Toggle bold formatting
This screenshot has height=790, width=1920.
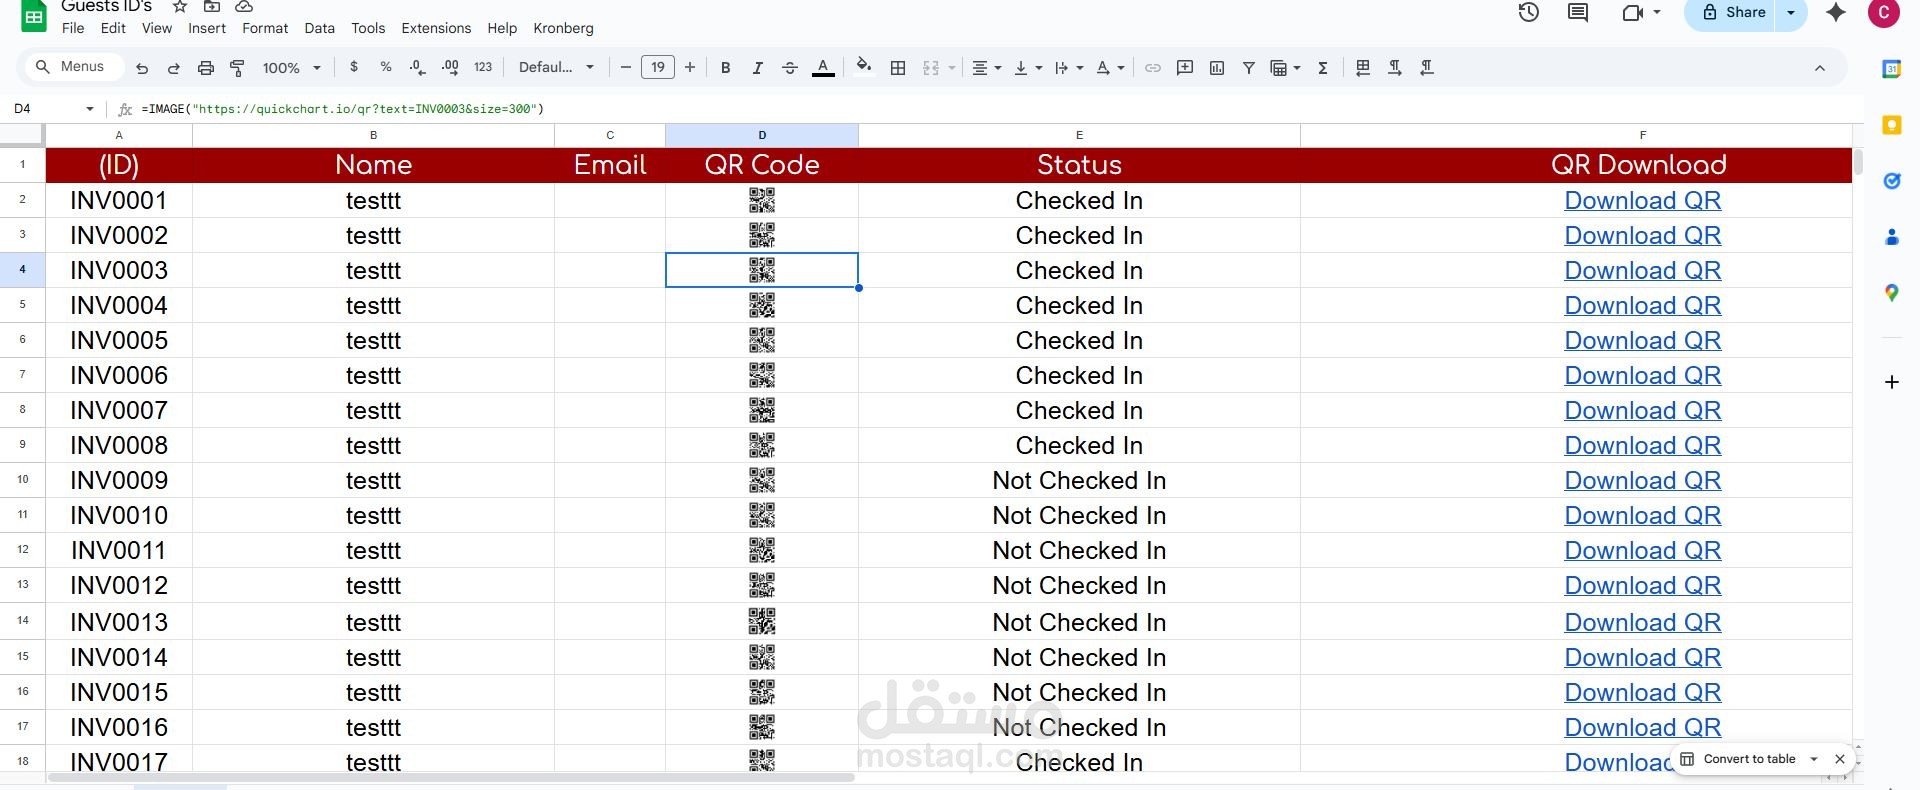pos(726,67)
